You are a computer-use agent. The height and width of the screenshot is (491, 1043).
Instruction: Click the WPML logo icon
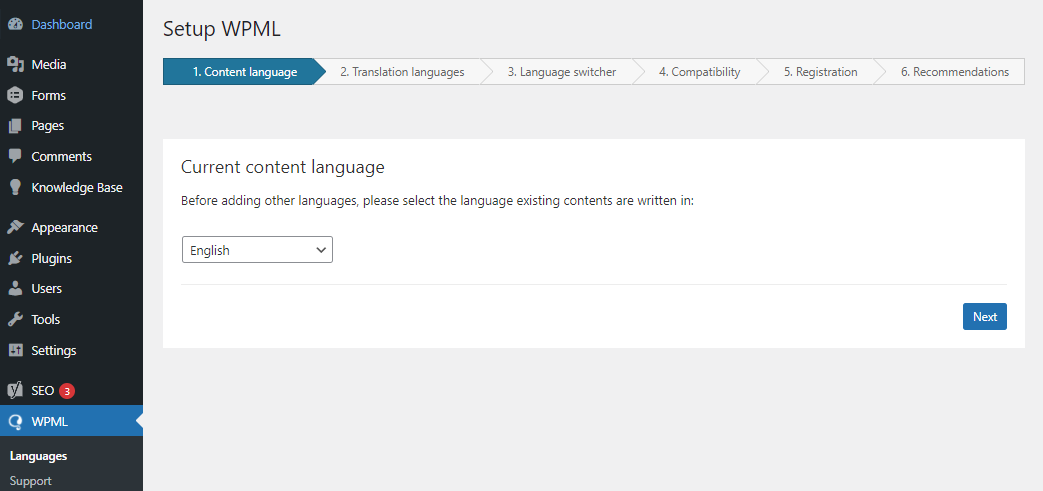(x=15, y=421)
